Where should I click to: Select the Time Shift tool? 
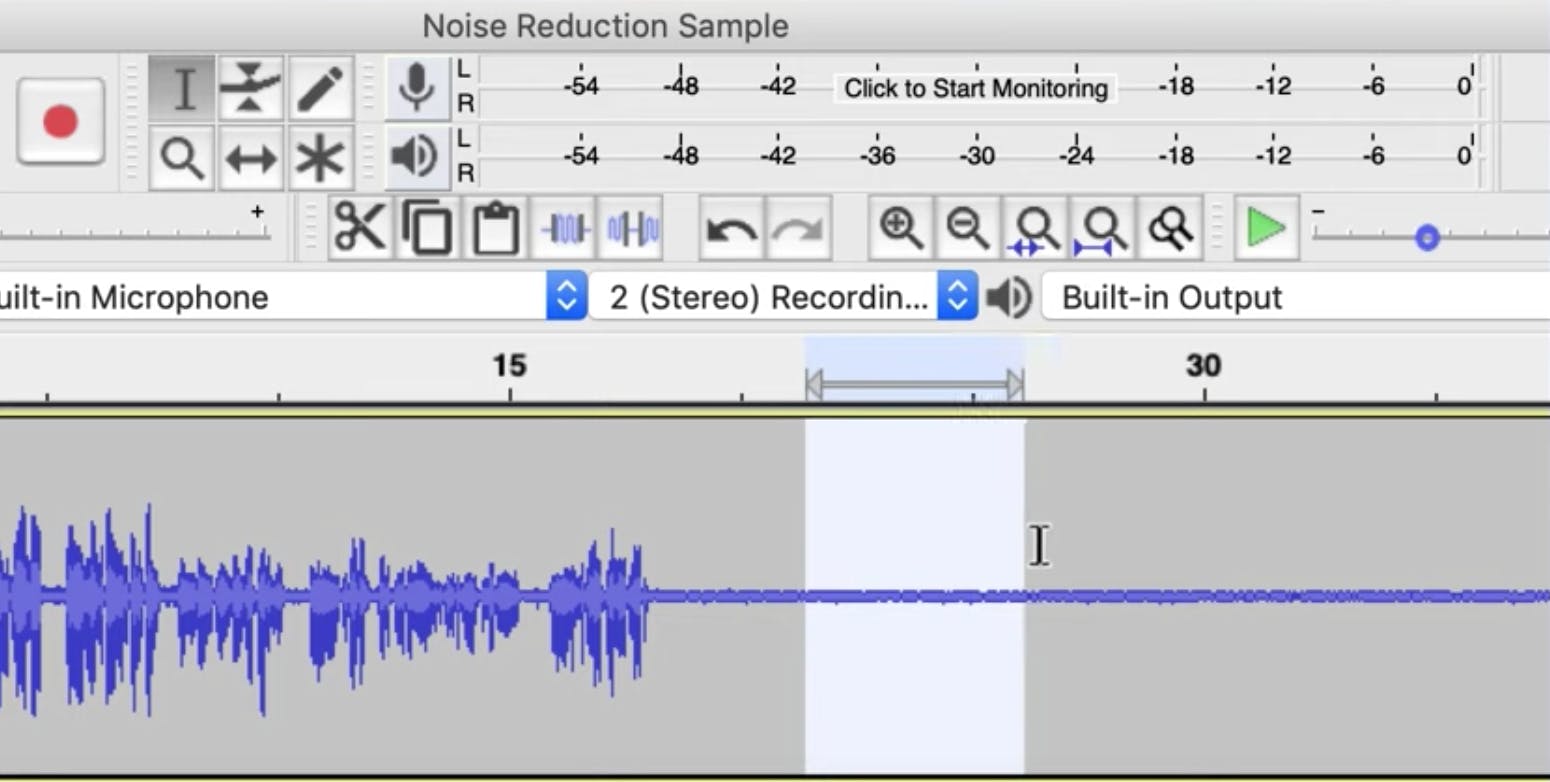[252, 155]
